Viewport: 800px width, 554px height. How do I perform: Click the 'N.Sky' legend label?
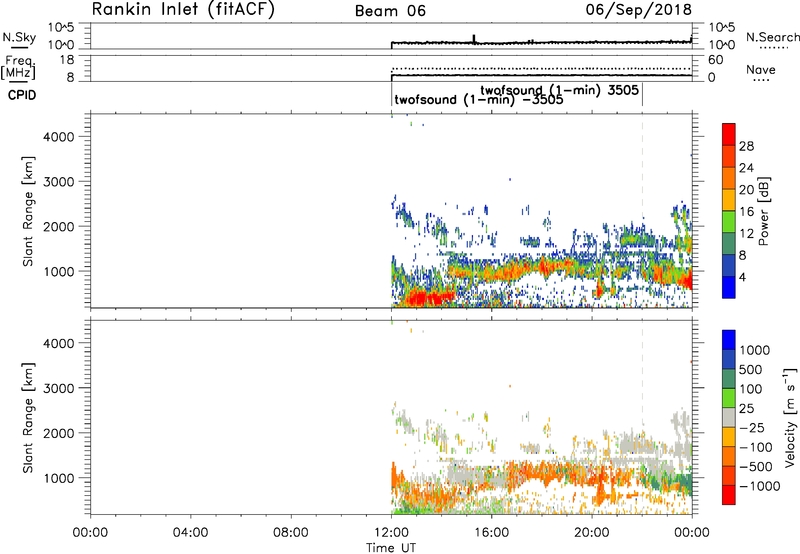pyautogui.click(x=19, y=37)
